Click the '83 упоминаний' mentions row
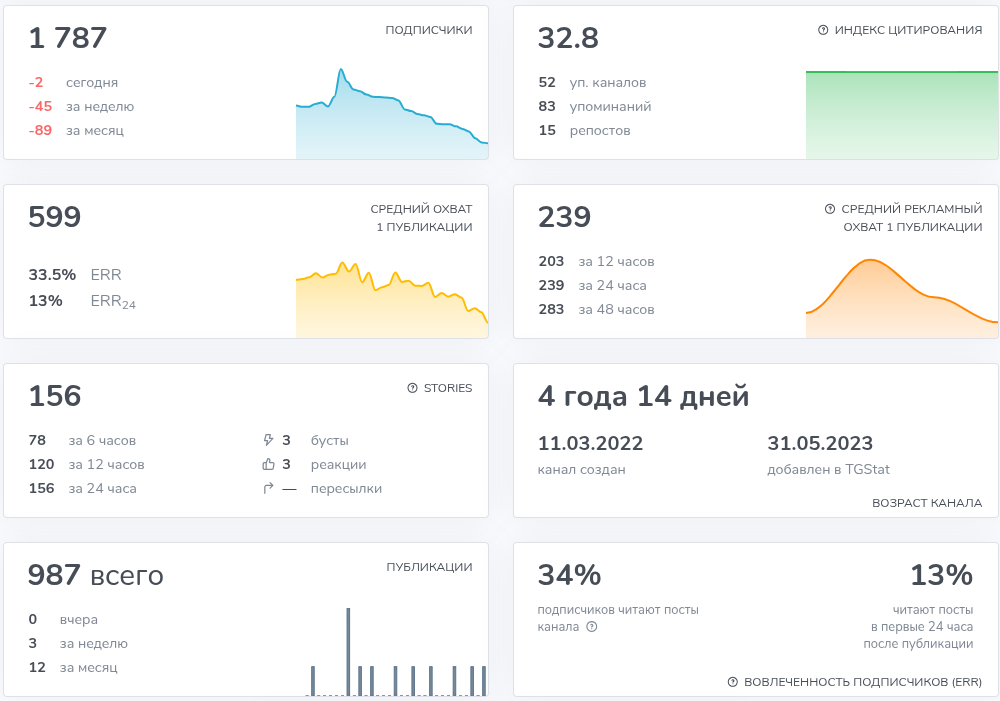This screenshot has width=1000, height=701. [594, 106]
